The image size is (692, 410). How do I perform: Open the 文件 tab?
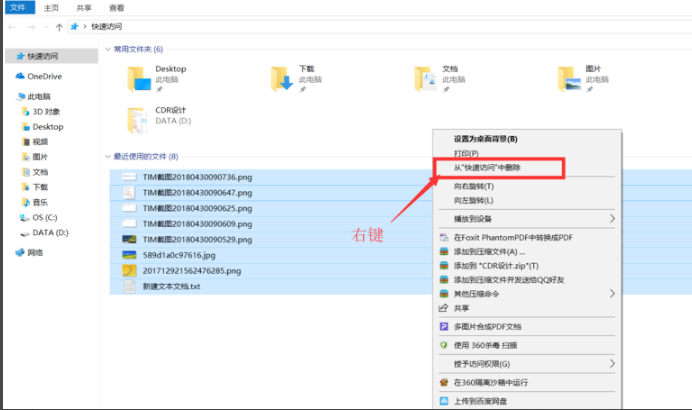(17, 7)
